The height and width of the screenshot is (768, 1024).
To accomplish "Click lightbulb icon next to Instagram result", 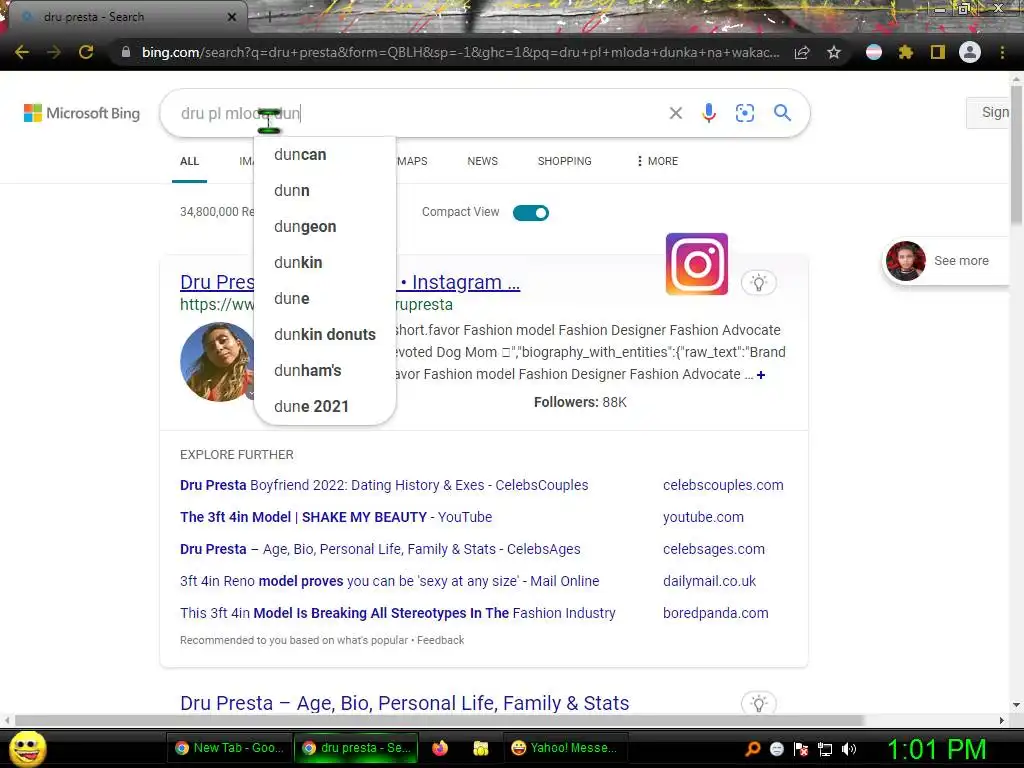I will tap(758, 283).
